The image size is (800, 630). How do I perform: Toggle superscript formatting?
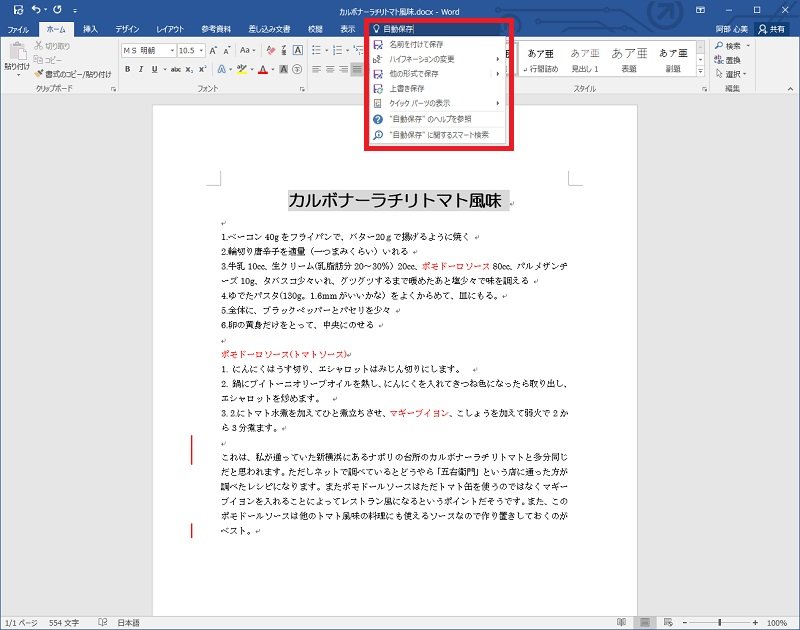[203, 69]
